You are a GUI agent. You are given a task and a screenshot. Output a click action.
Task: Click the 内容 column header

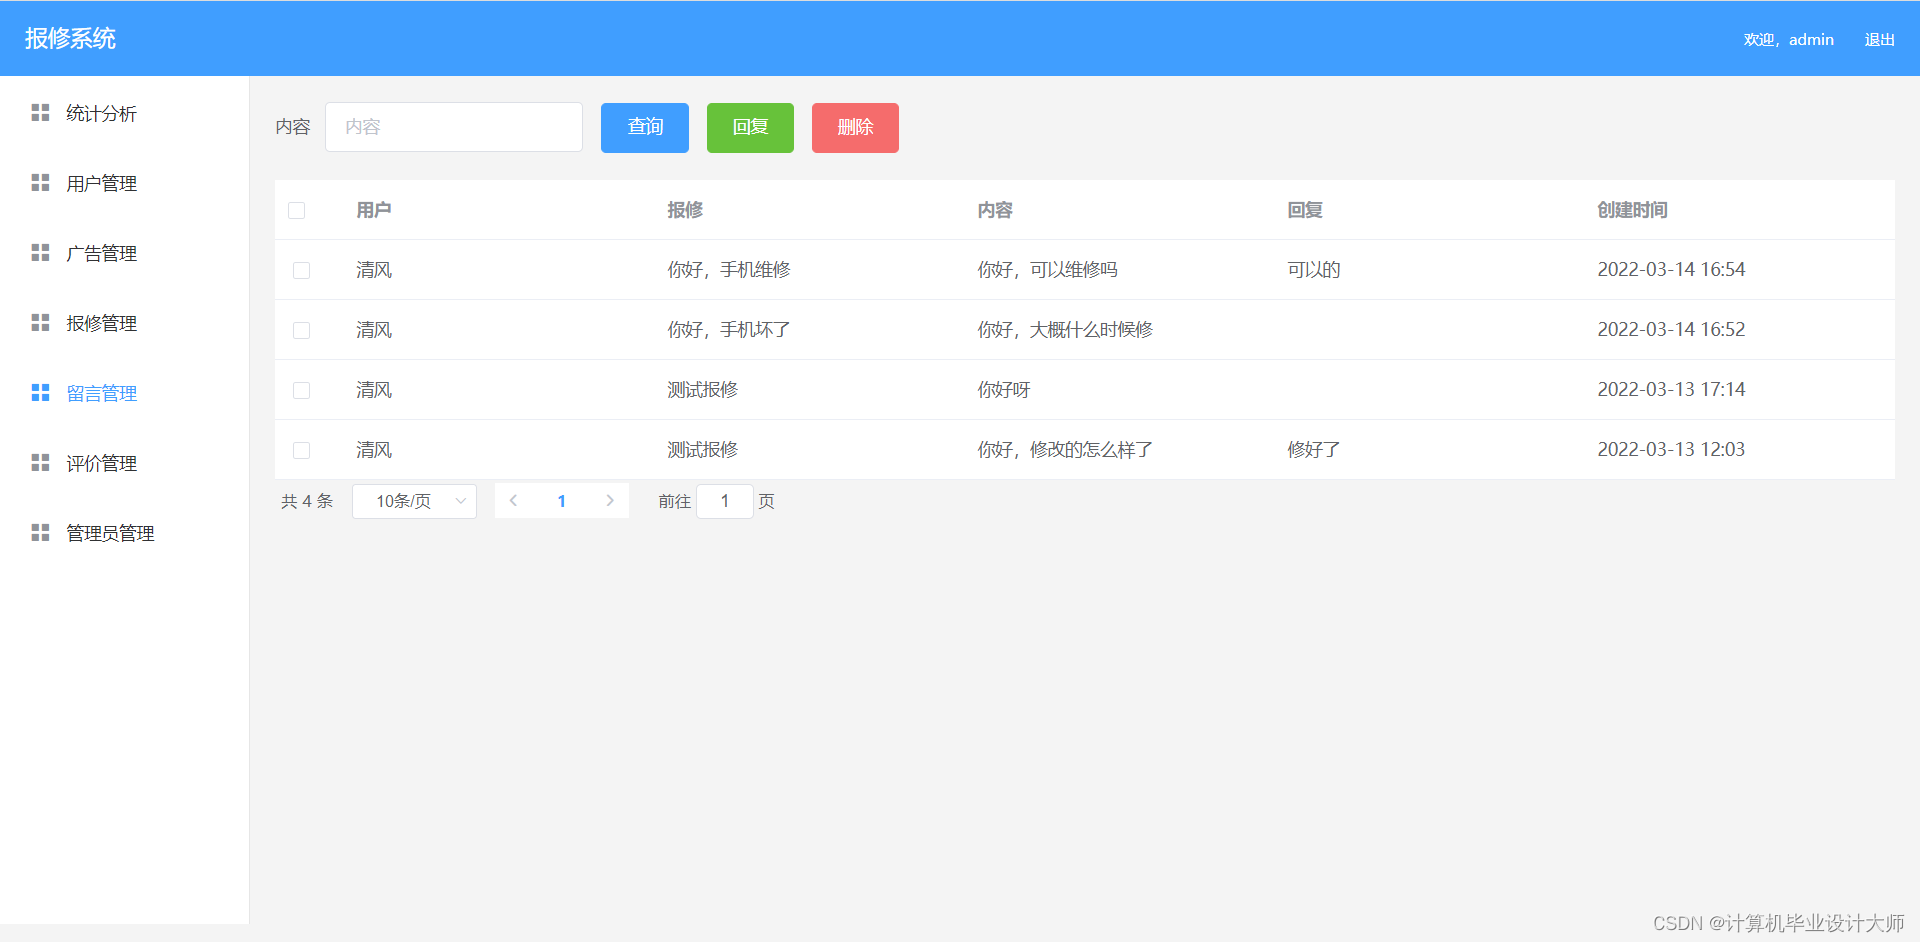(995, 210)
